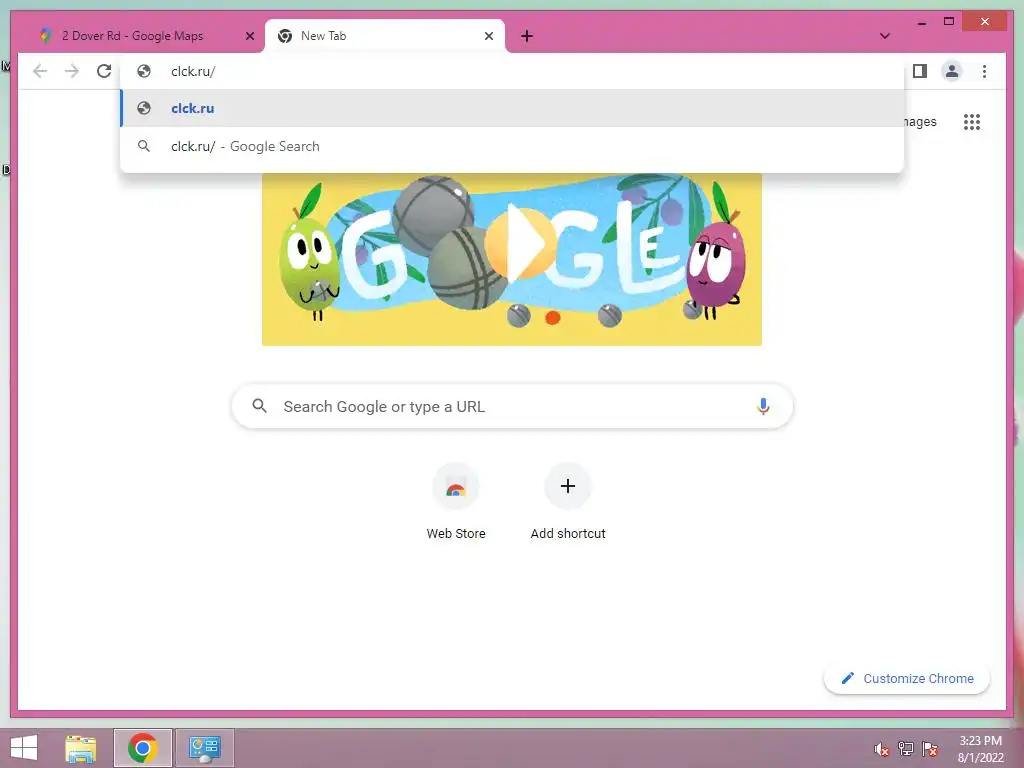Close the New Tab tab
This screenshot has height=768, width=1024.
[x=488, y=36]
